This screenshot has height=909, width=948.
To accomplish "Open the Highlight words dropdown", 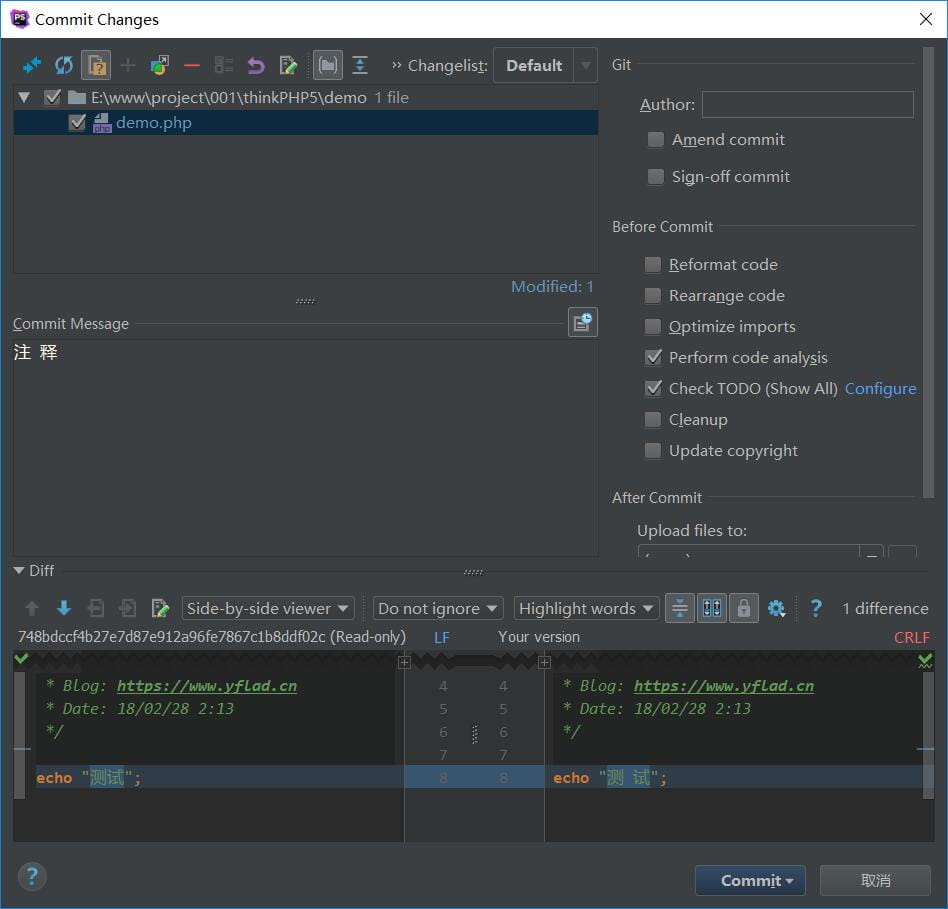I will [586, 608].
